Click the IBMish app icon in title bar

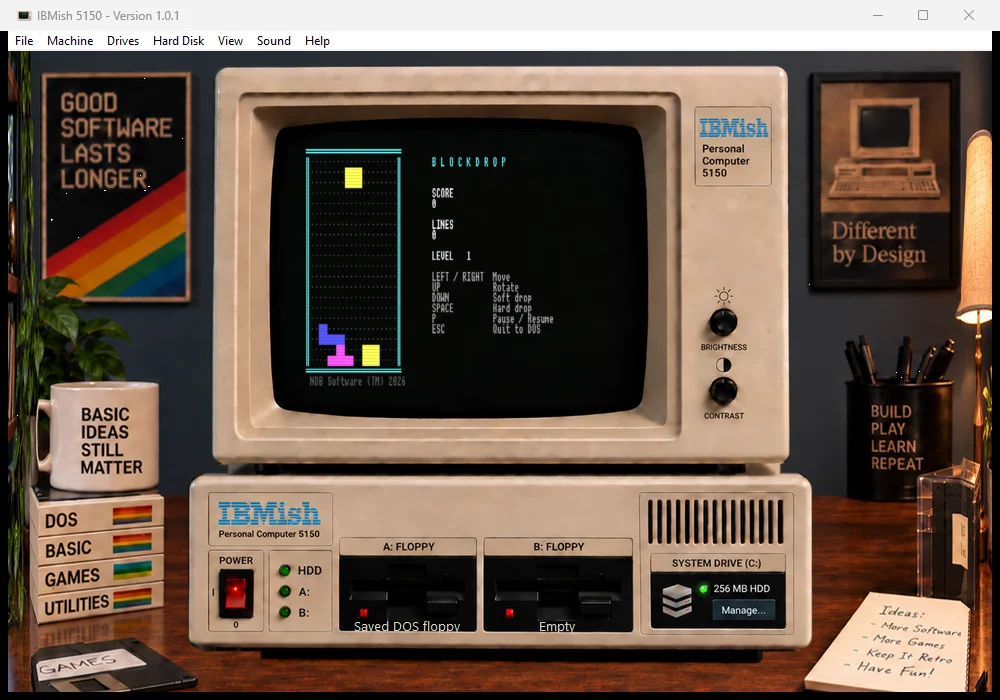tap(24, 15)
